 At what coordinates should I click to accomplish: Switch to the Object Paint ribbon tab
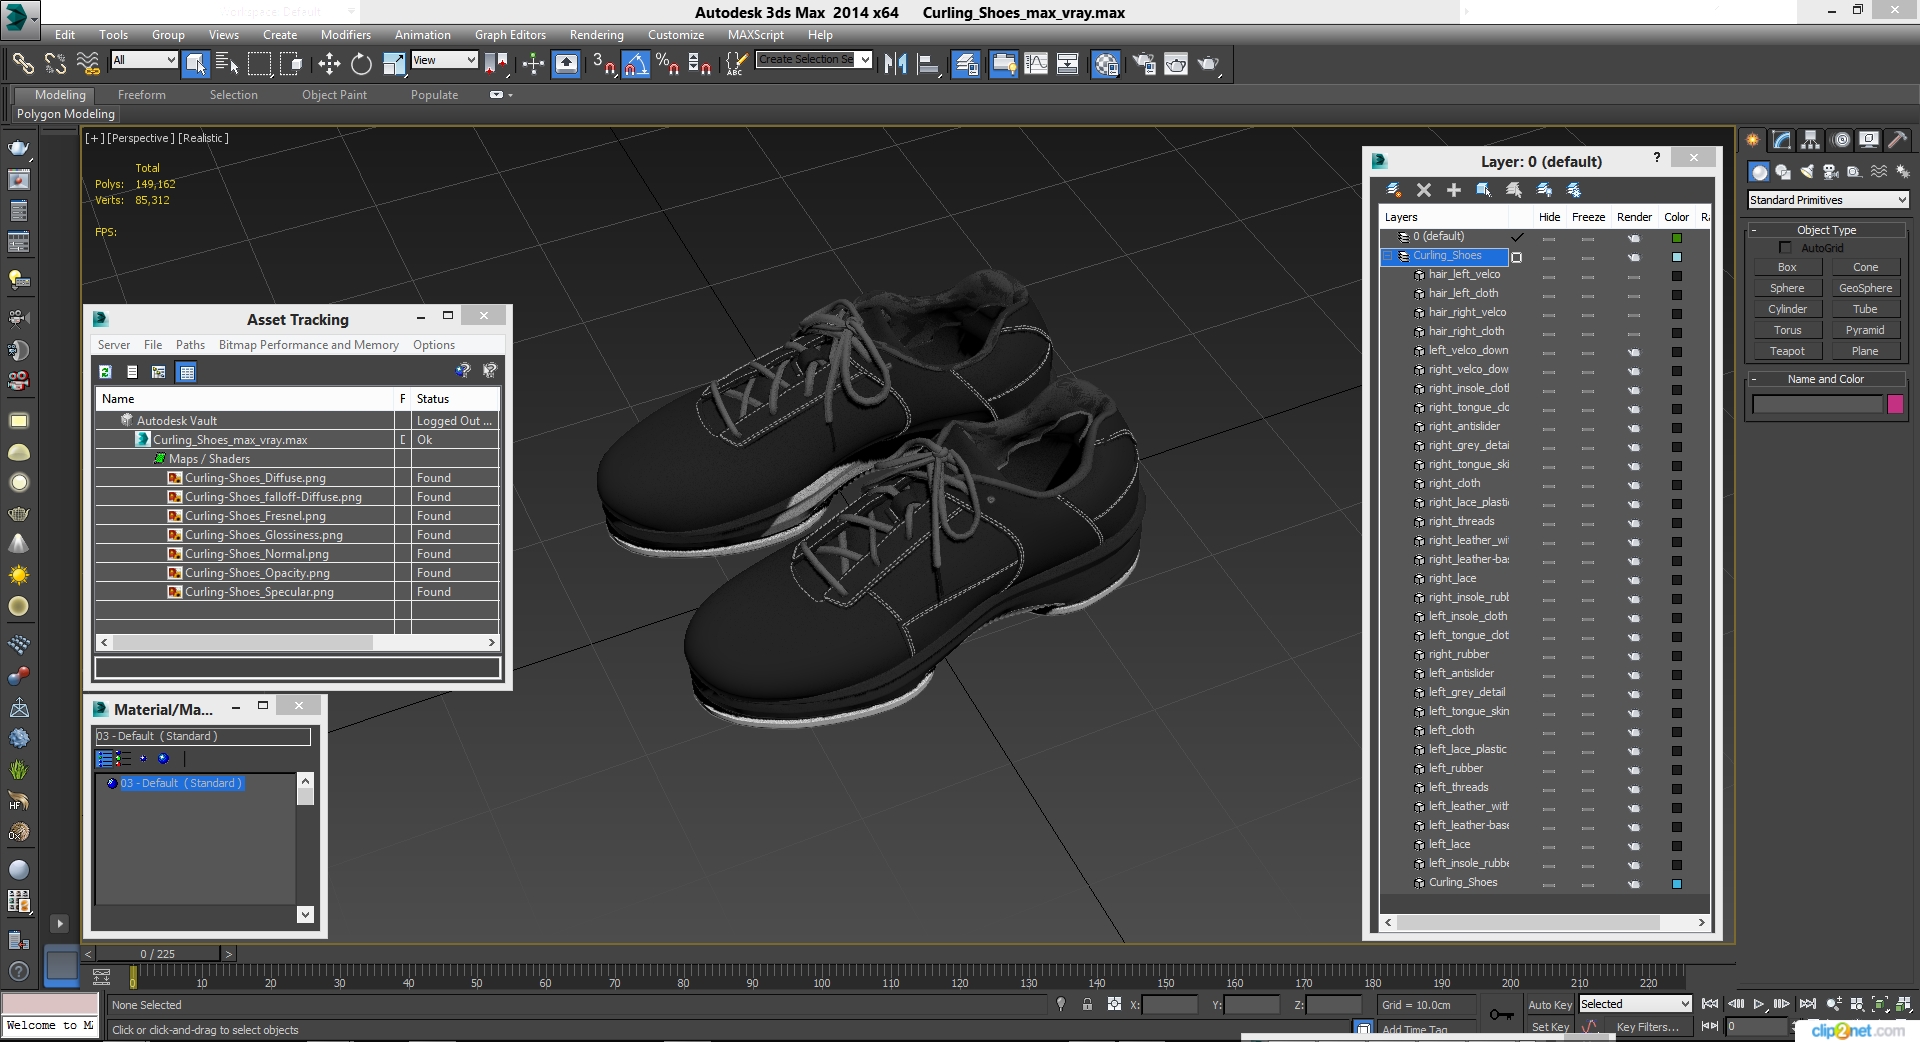(334, 95)
